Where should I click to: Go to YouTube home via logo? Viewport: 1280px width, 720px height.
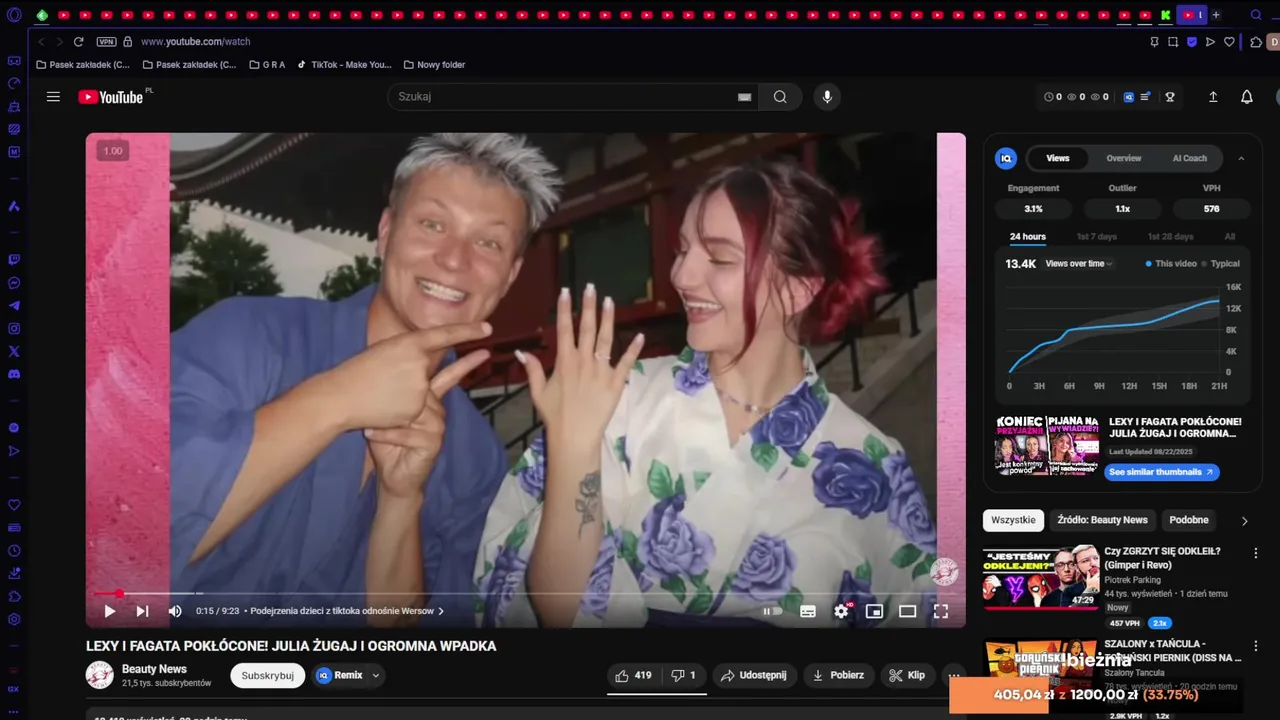tap(111, 97)
